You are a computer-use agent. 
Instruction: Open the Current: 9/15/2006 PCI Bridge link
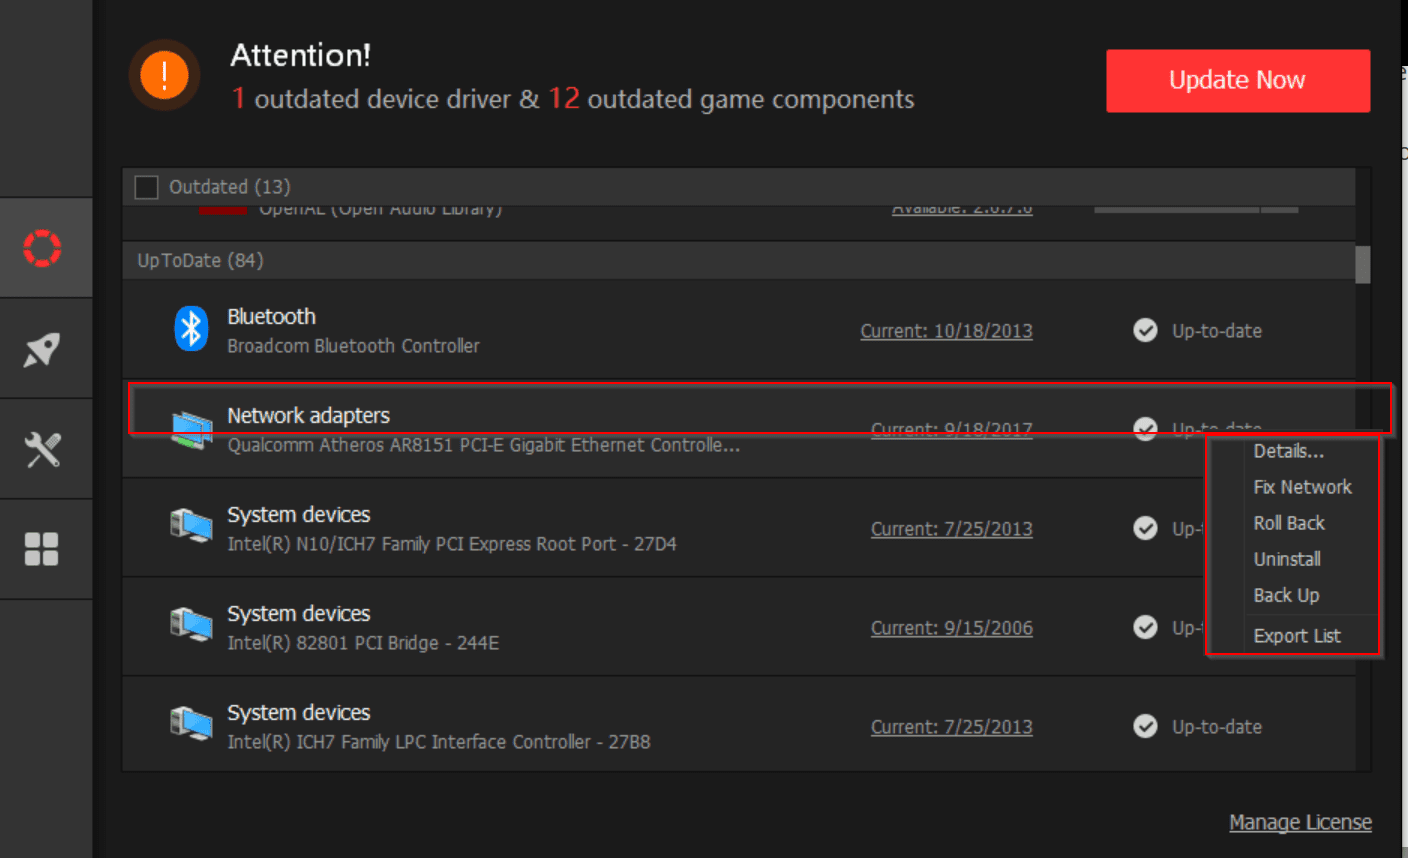[x=951, y=628]
